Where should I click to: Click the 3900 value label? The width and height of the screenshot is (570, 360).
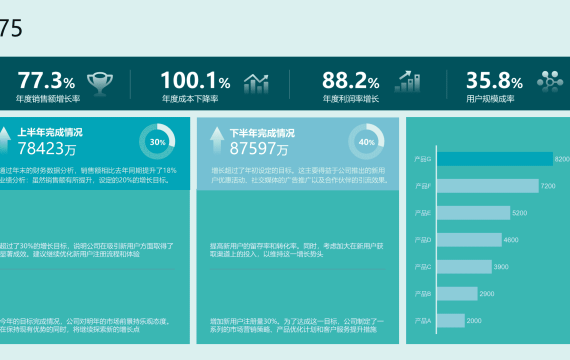pos(501,267)
